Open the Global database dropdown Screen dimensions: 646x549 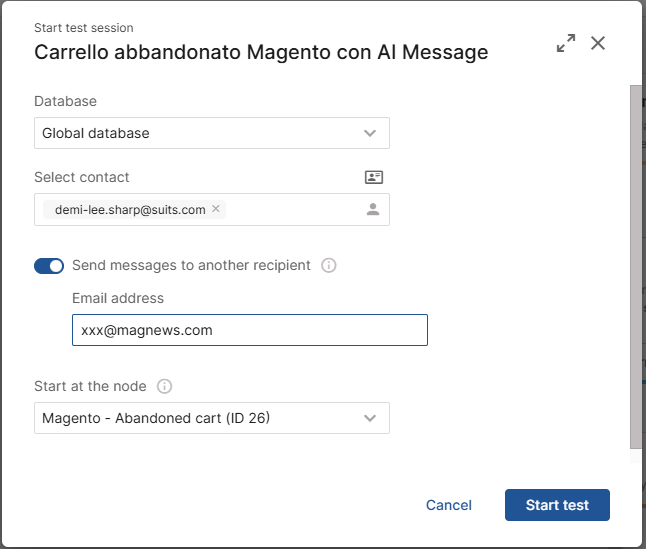point(212,133)
